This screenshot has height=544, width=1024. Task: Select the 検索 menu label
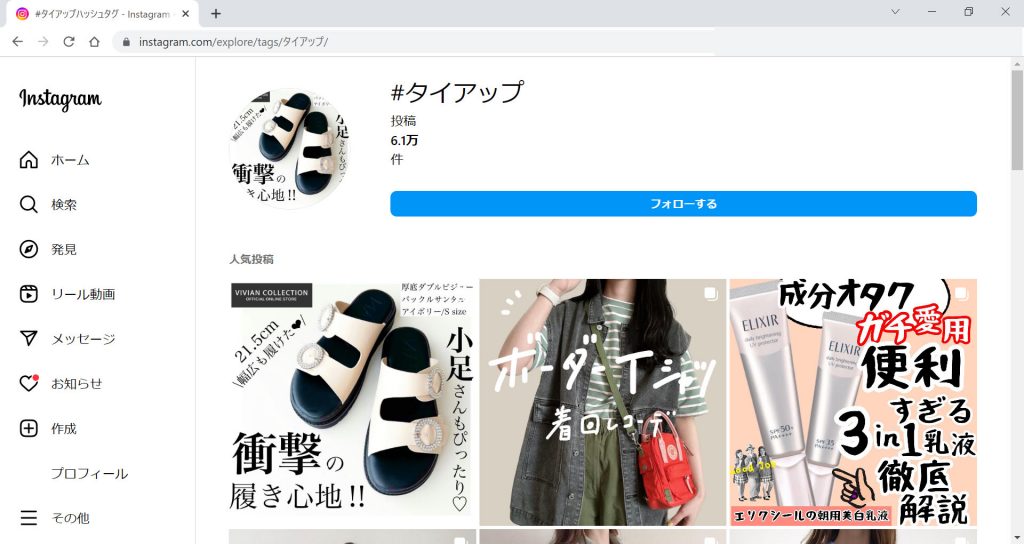[64, 205]
